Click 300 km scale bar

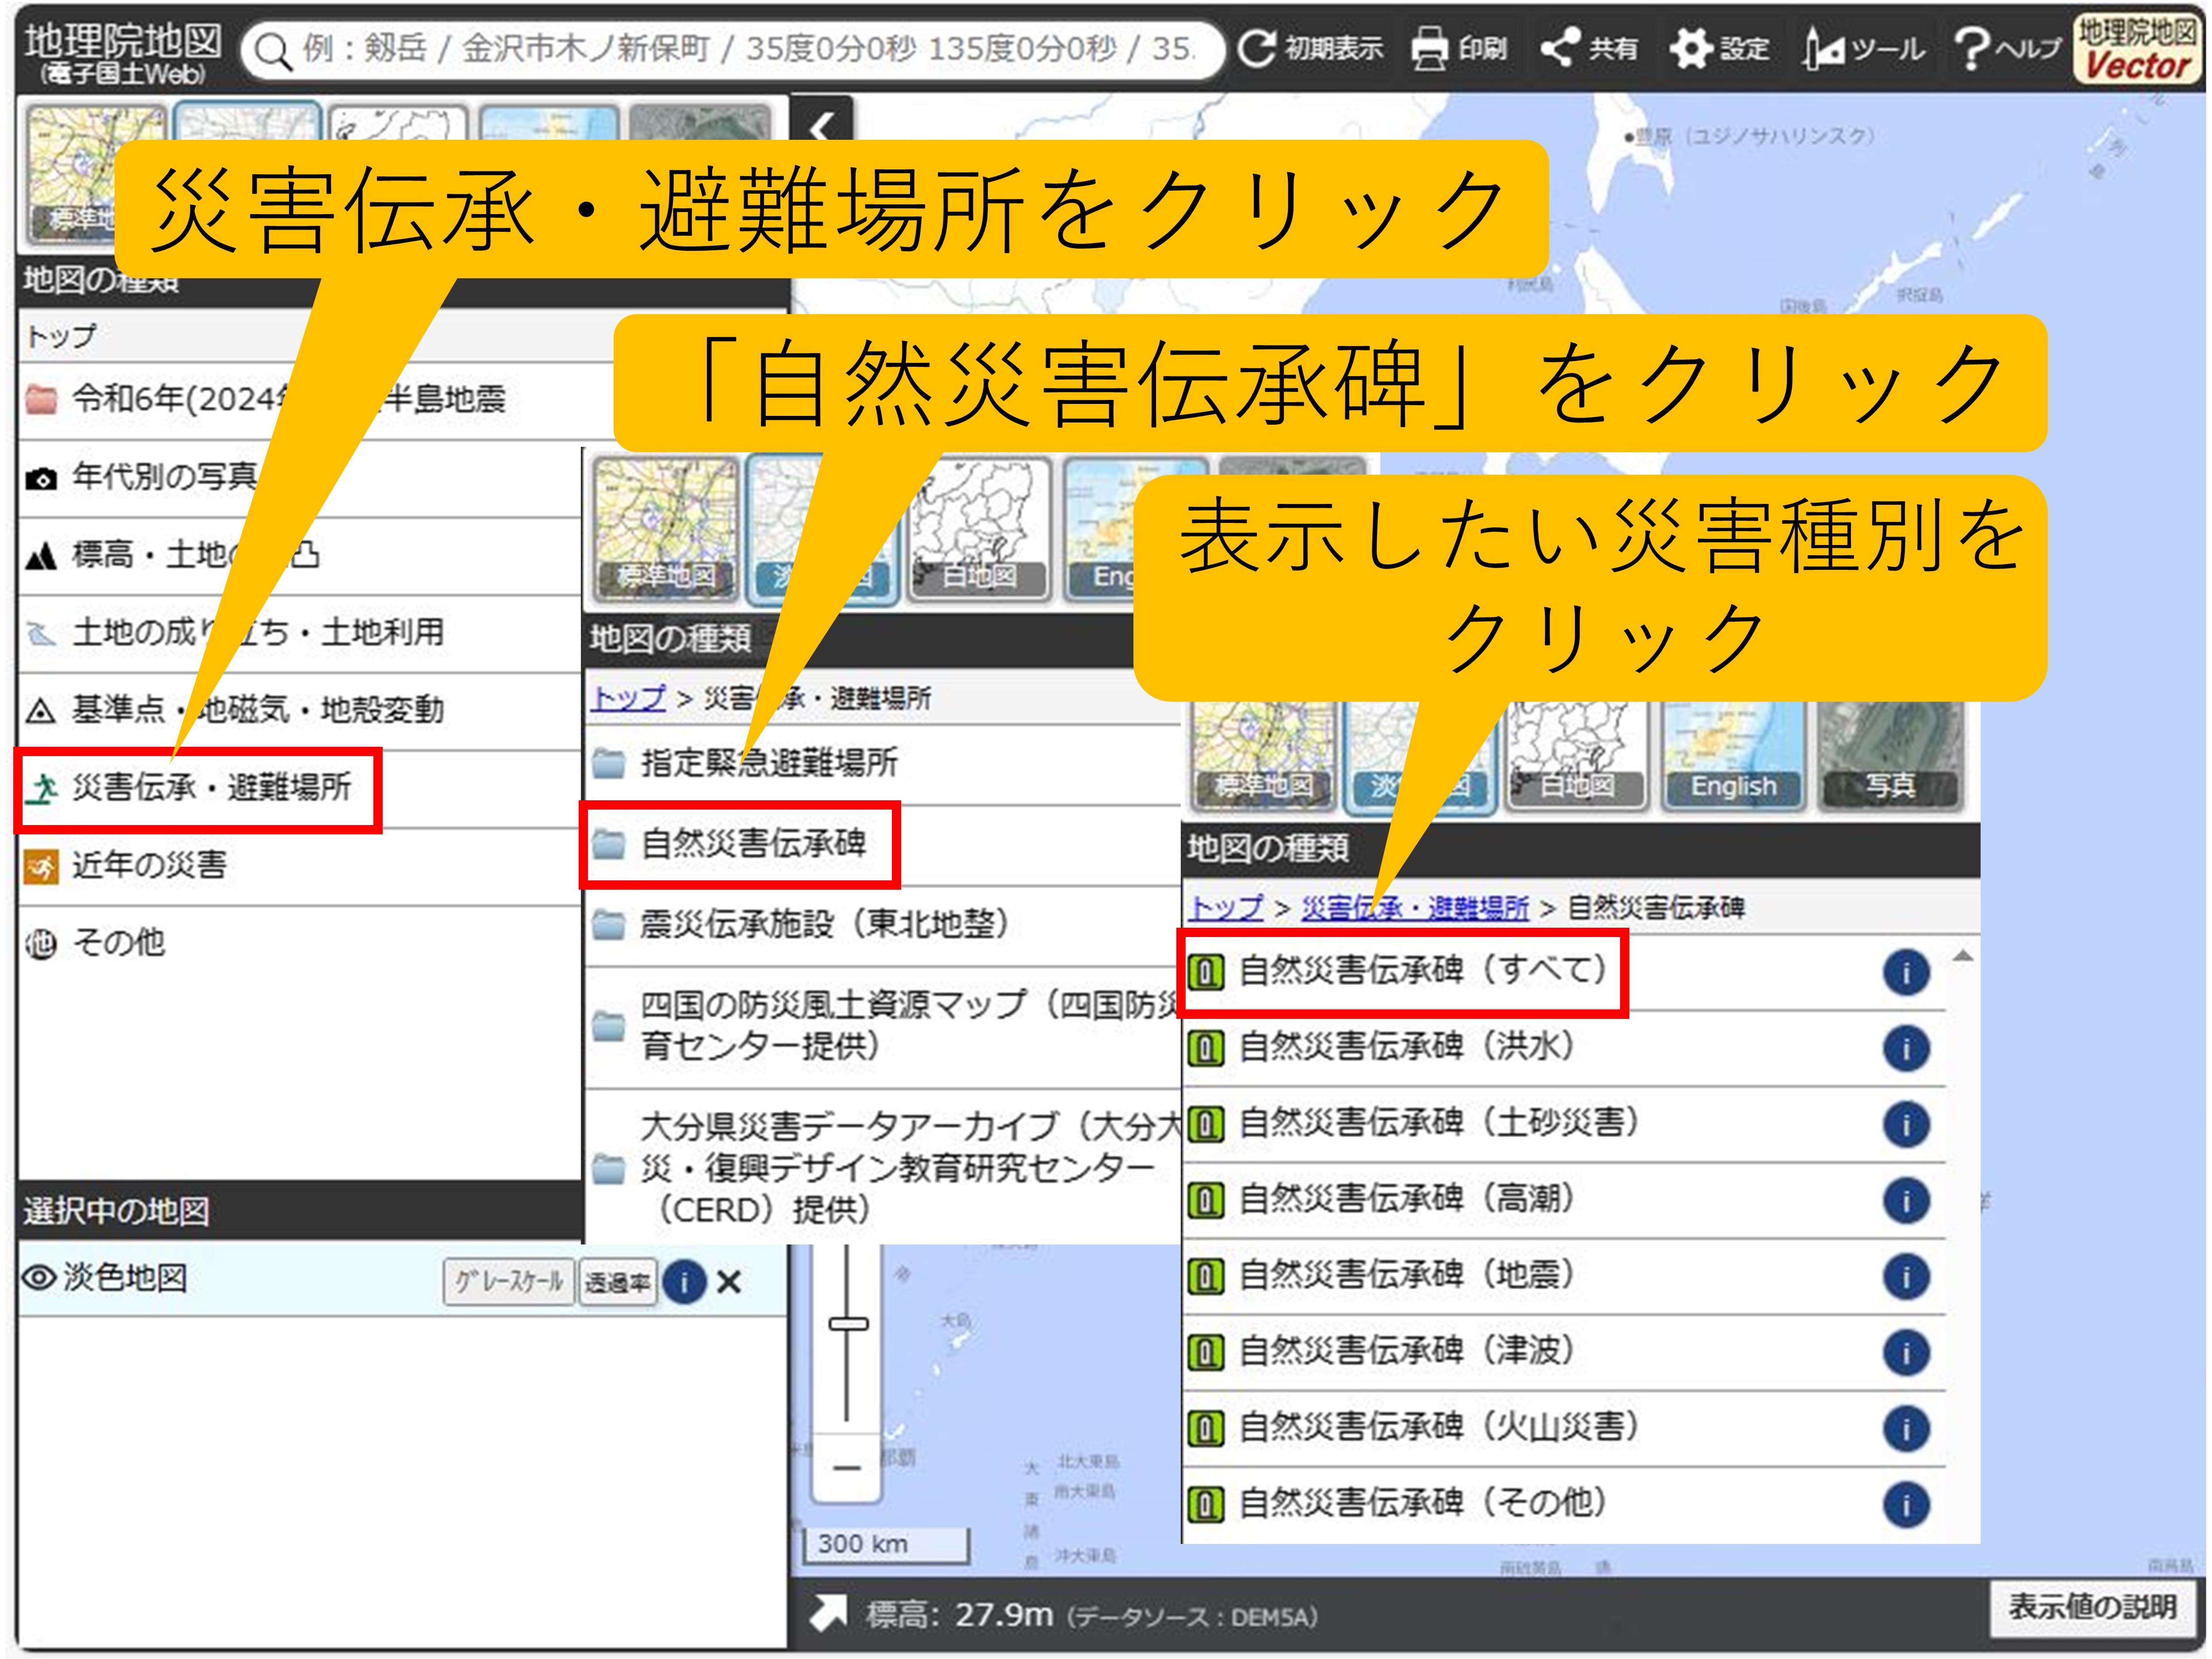click(886, 1545)
